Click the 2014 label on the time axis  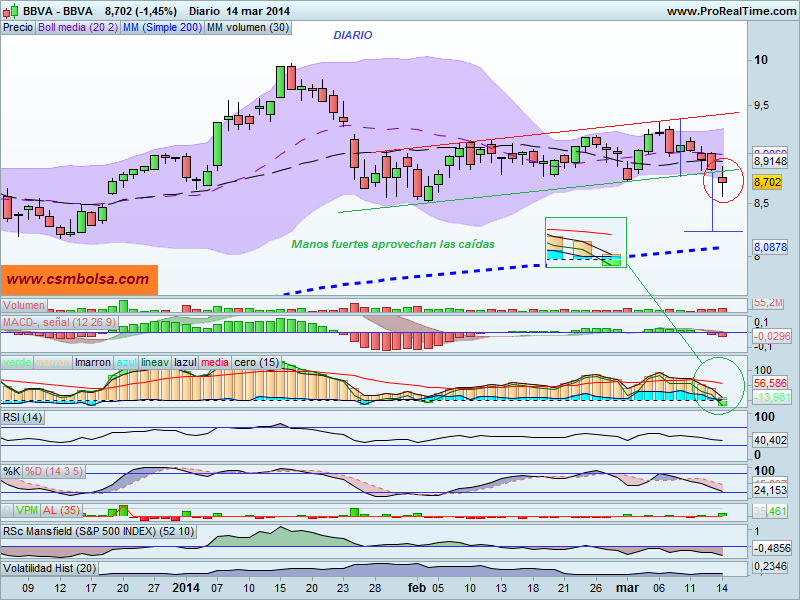[x=186, y=588]
